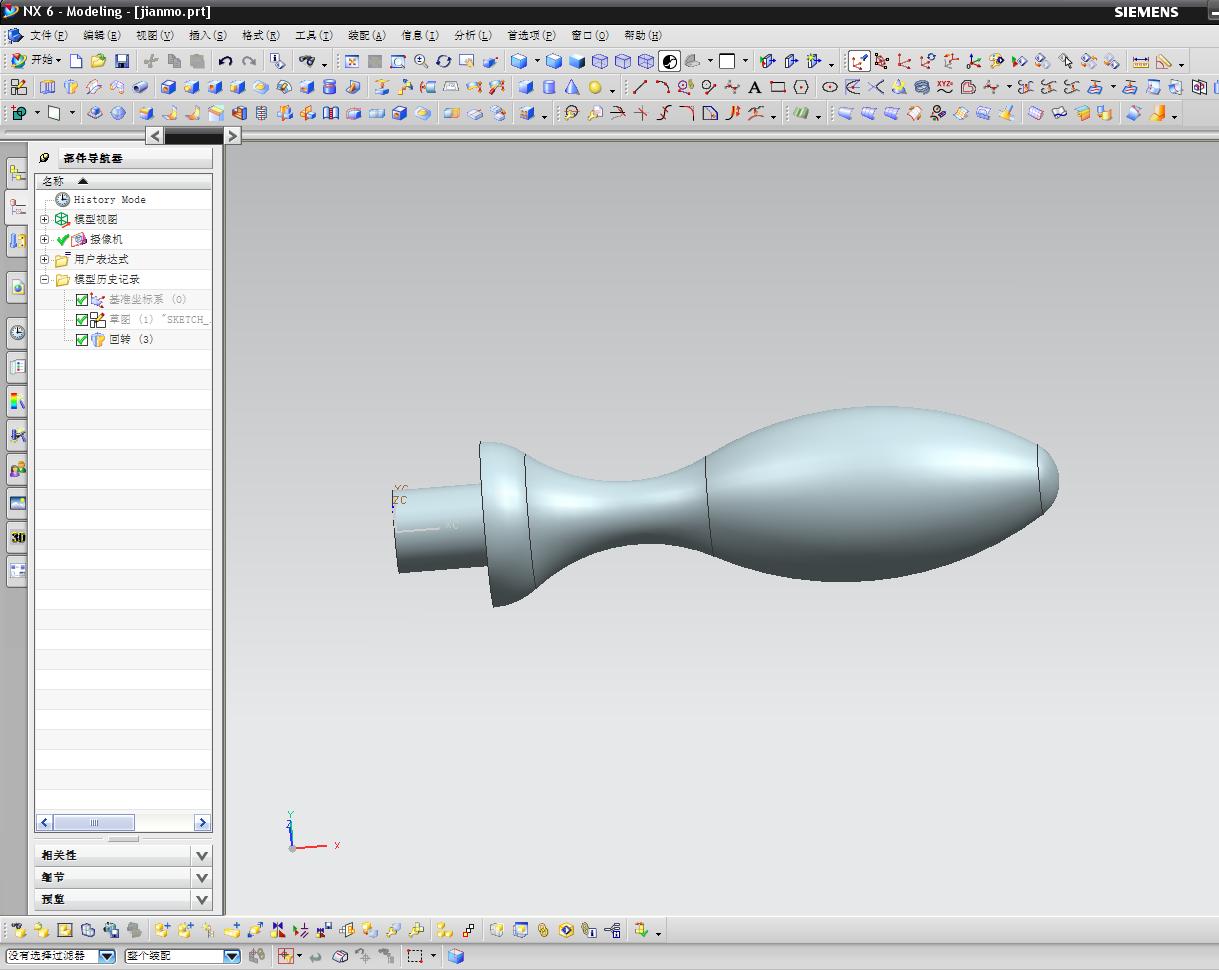The height and width of the screenshot is (970, 1219).
Task: Open the History clock tab in resource bar
Action: tap(17, 332)
